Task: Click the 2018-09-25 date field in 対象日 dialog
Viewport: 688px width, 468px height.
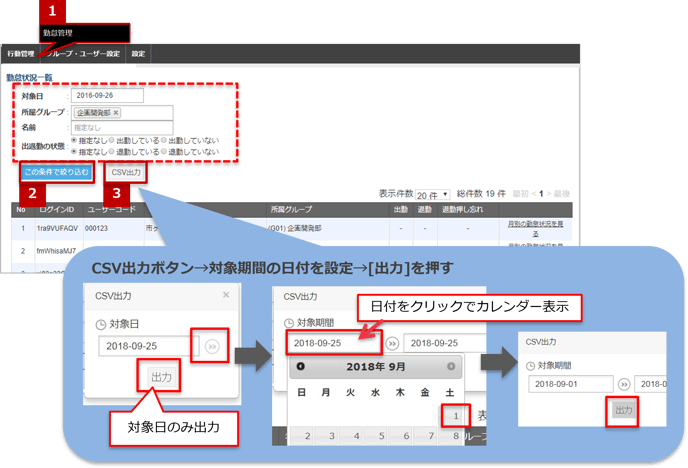Action: (x=149, y=346)
